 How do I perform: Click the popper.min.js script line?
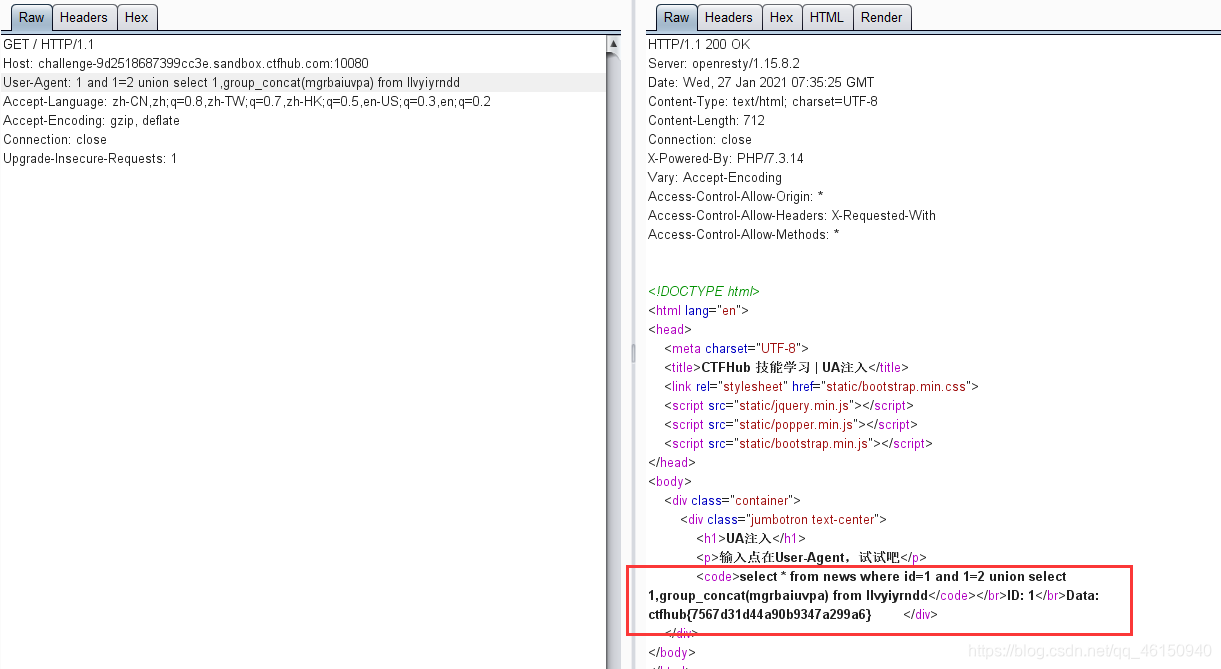tap(789, 424)
